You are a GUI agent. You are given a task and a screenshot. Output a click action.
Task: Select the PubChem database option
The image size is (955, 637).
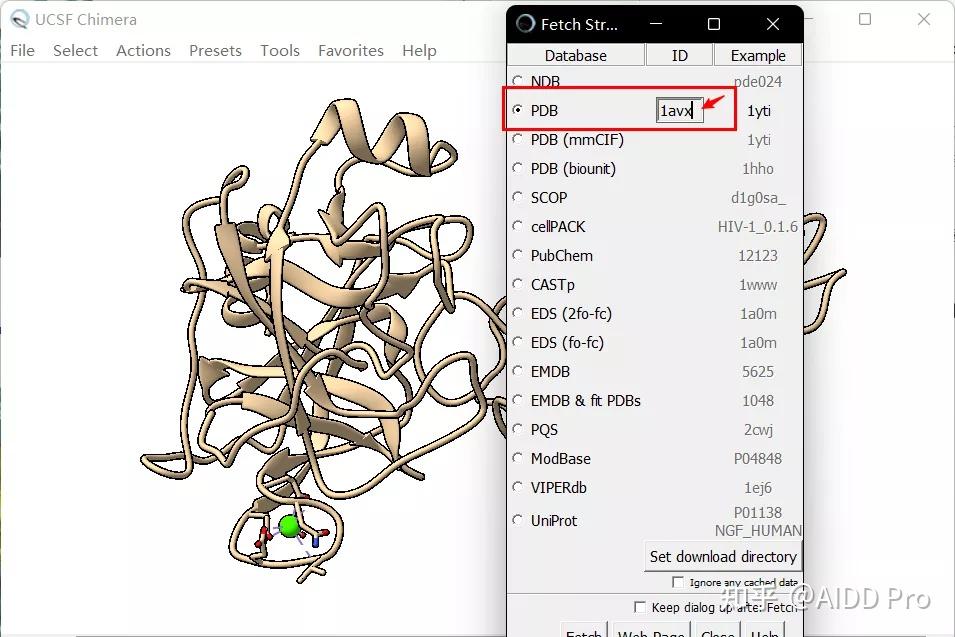point(517,255)
